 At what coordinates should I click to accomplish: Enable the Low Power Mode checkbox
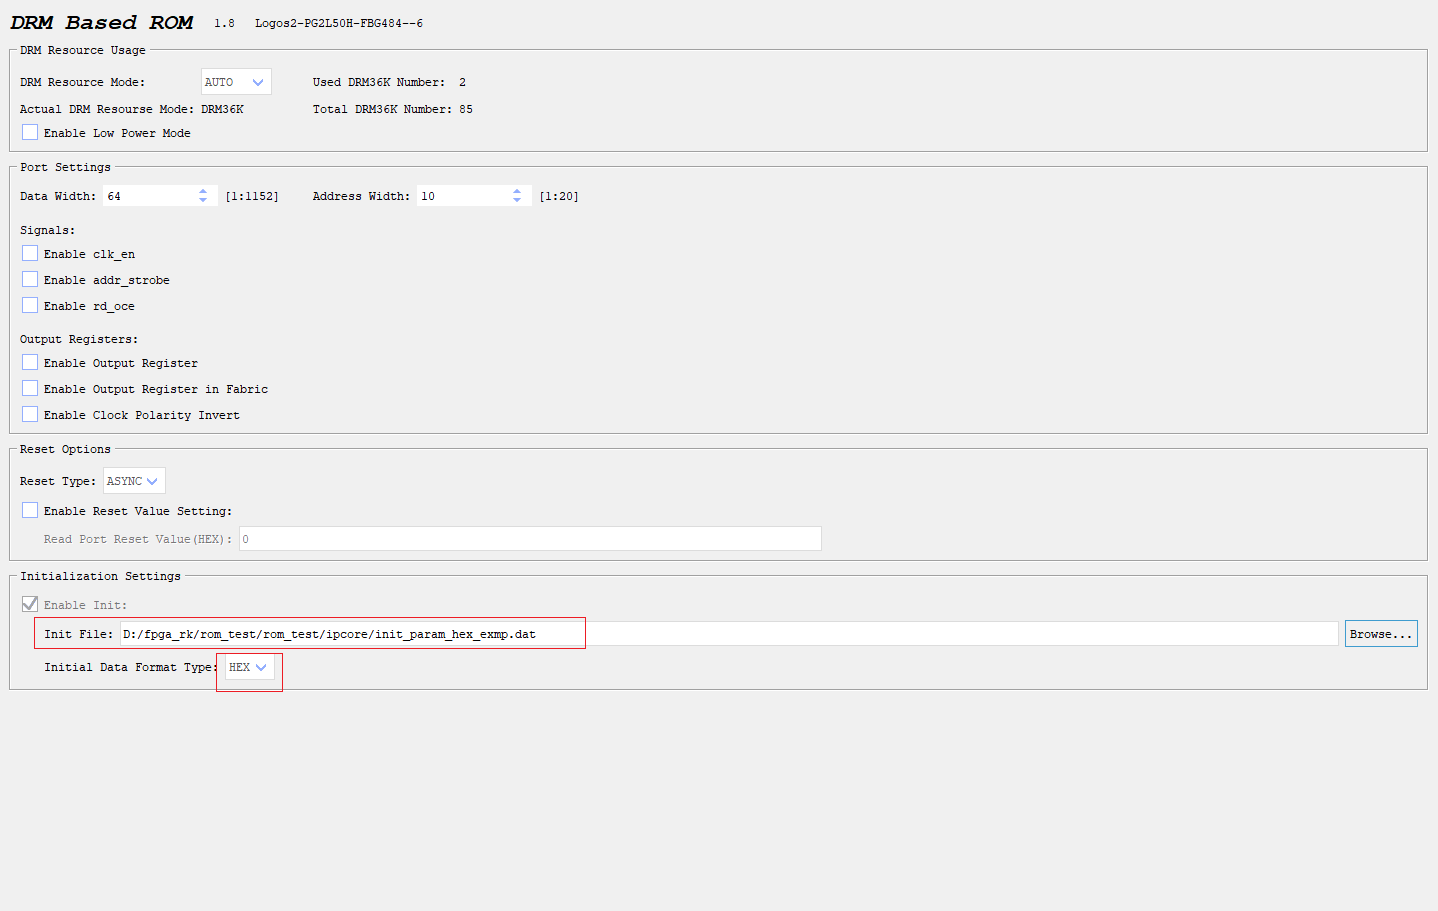29,131
